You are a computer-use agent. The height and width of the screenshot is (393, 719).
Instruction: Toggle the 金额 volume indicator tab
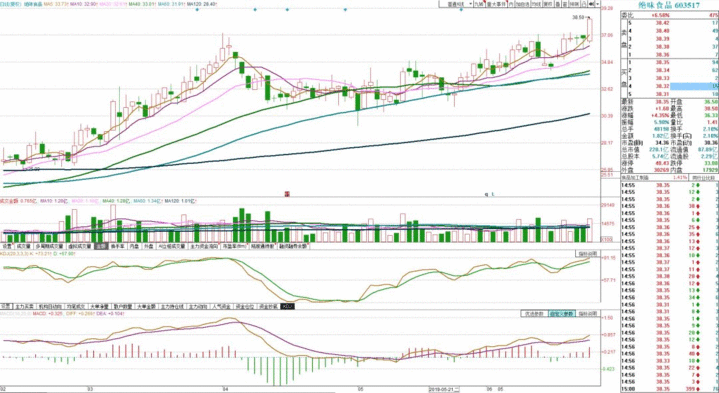coord(101,246)
